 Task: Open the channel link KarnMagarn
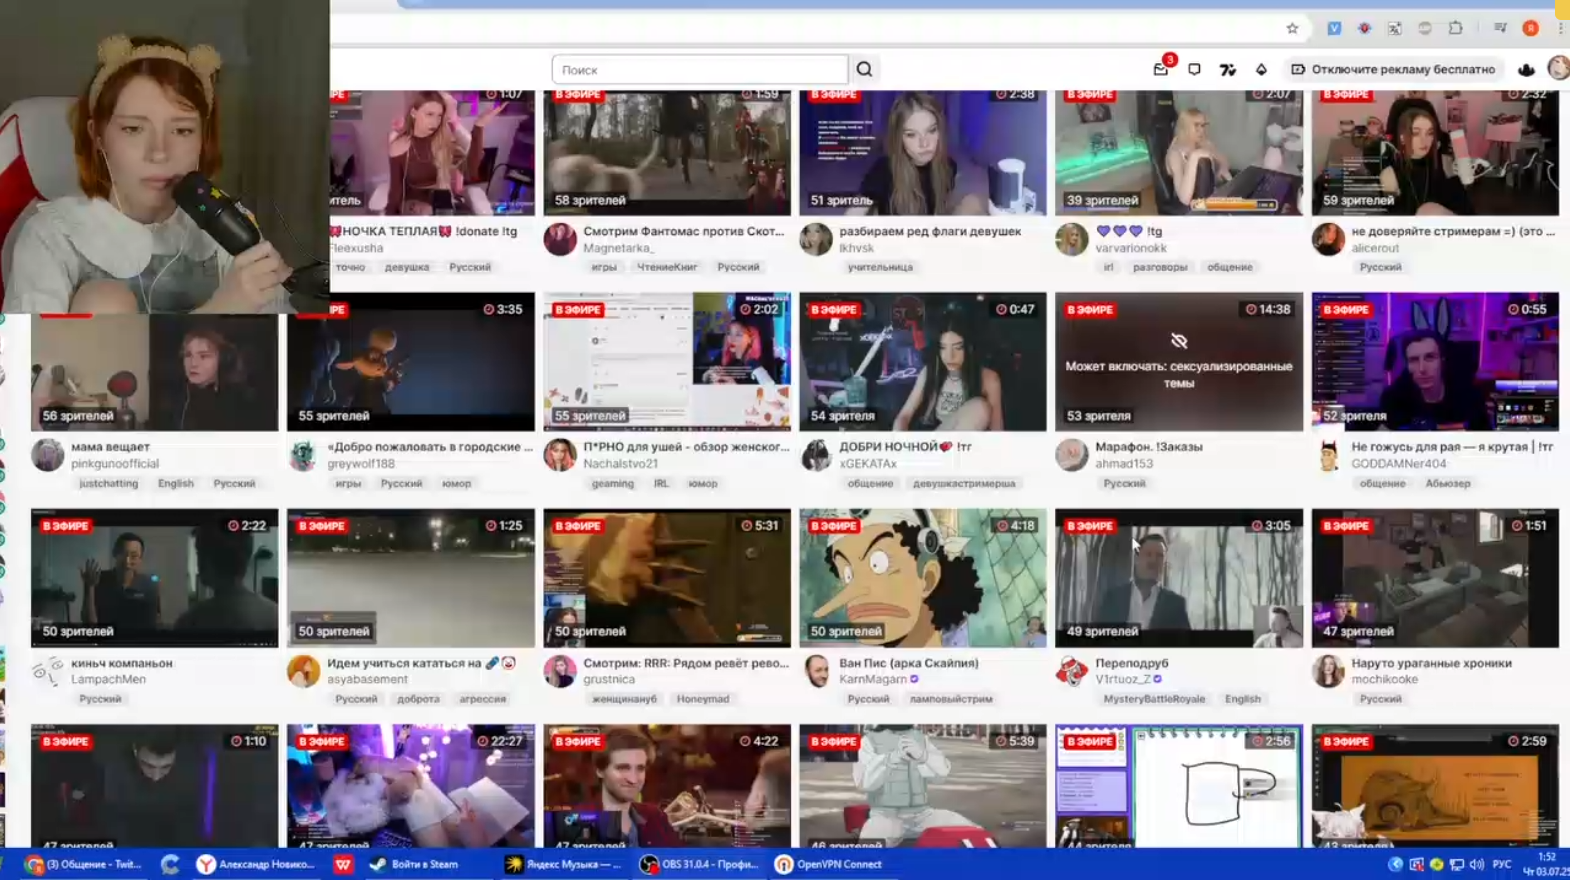tap(873, 679)
